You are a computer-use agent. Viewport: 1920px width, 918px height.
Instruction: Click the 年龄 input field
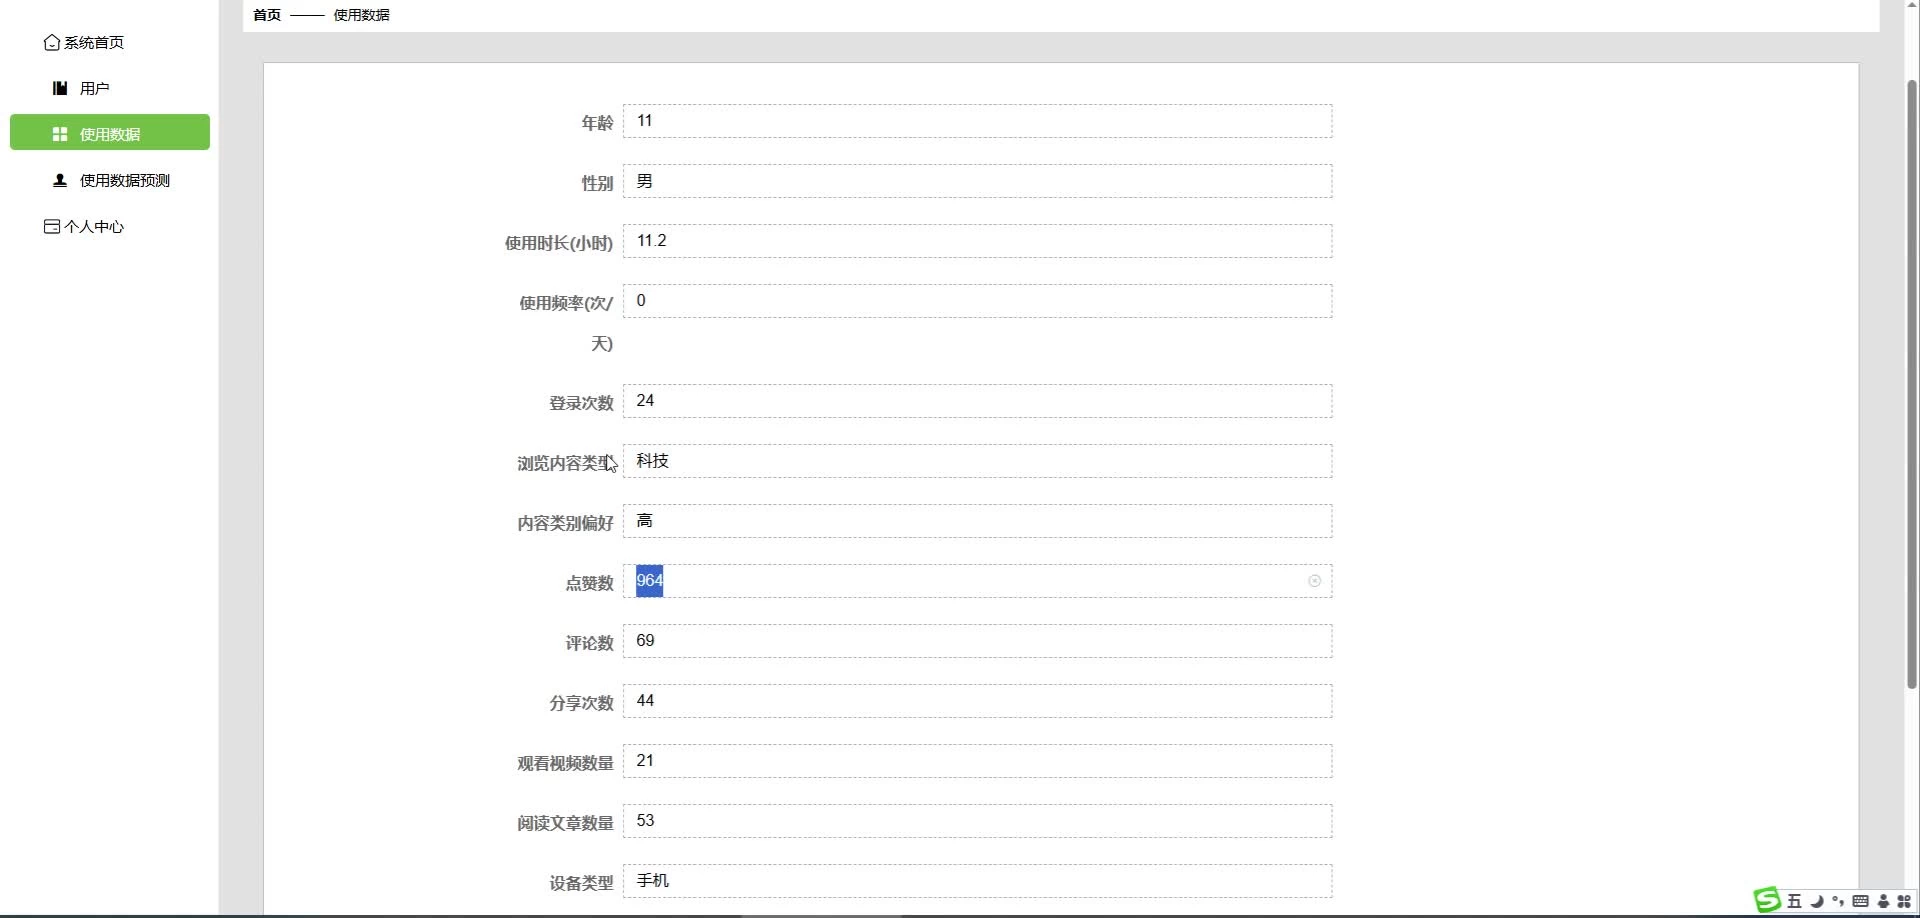click(977, 121)
